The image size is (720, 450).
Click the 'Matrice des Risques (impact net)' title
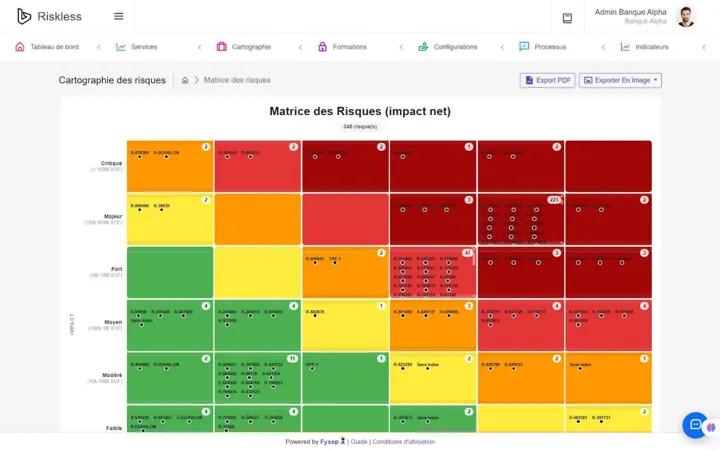click(x=360, y=111)
